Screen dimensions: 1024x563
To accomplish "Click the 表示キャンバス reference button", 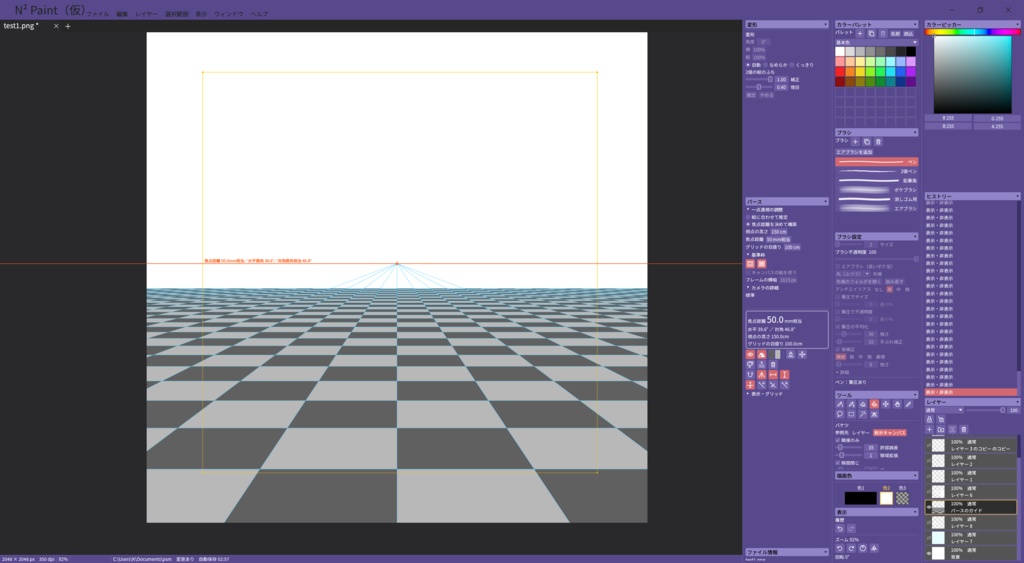I will (x=889, y=432).
